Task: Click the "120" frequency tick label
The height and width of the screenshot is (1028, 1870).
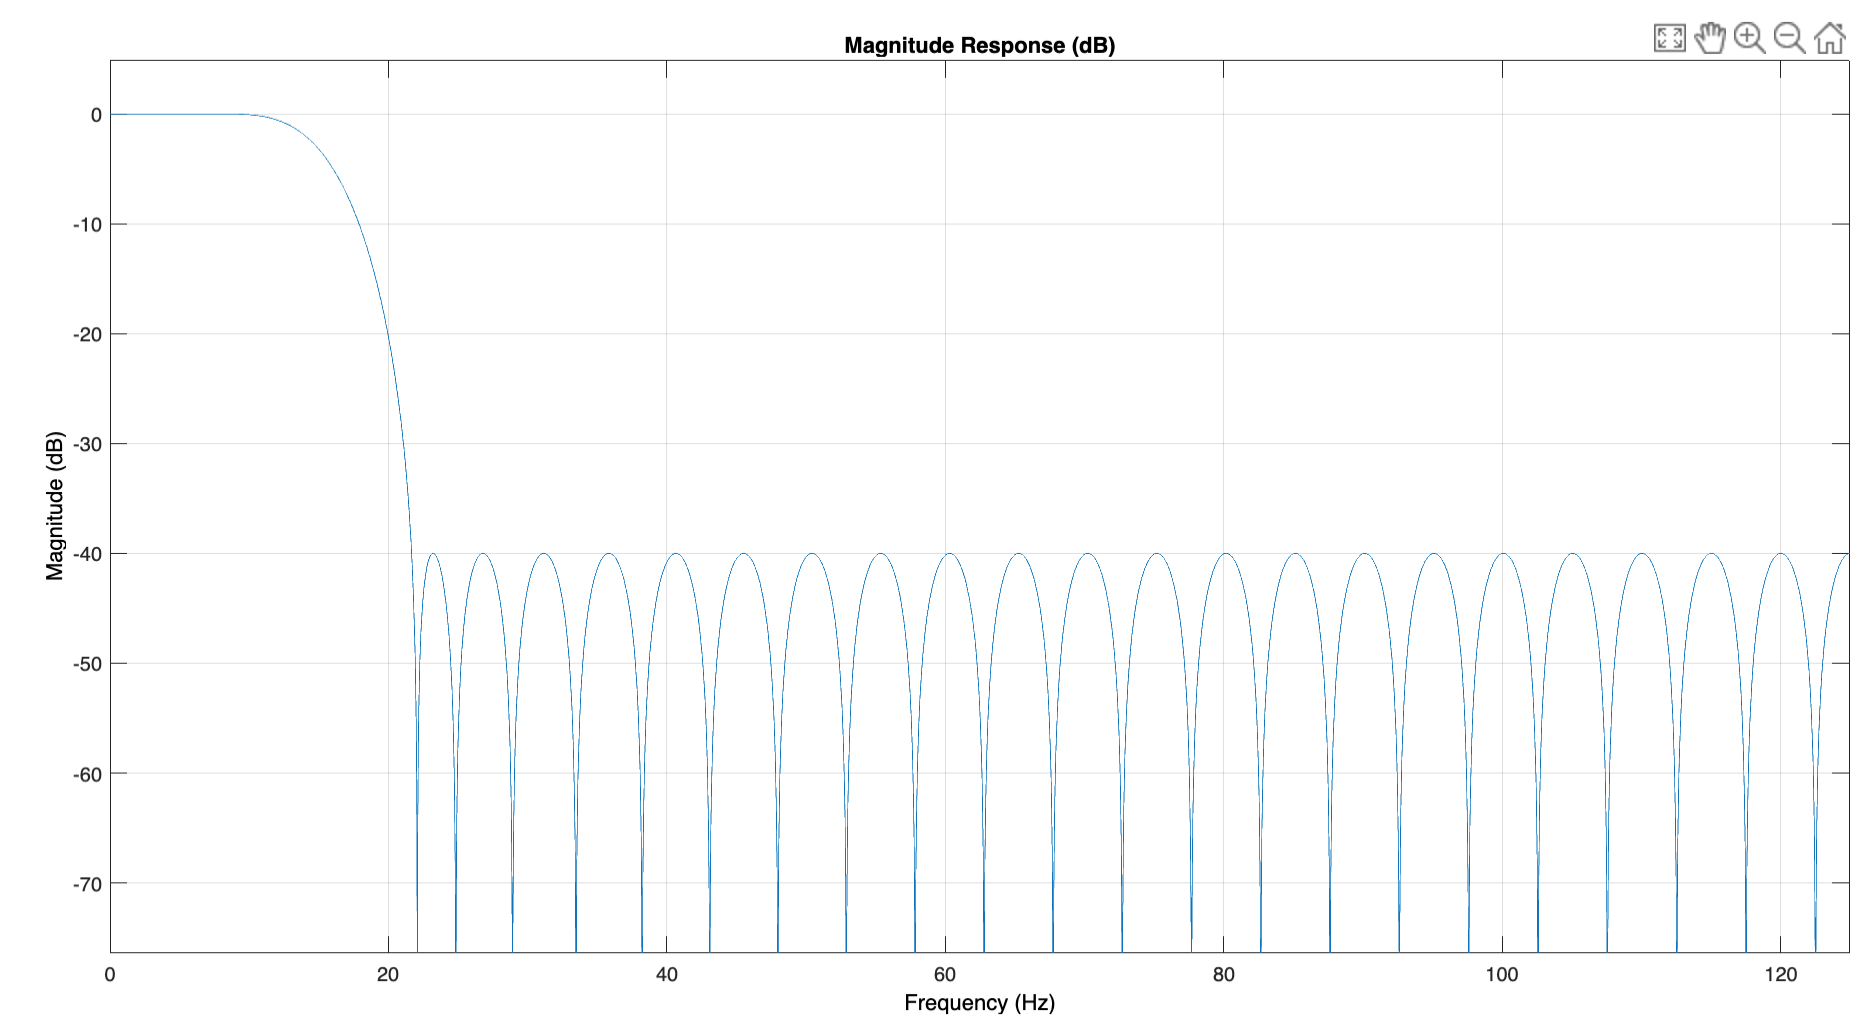Action: (x=1780, y=974)
